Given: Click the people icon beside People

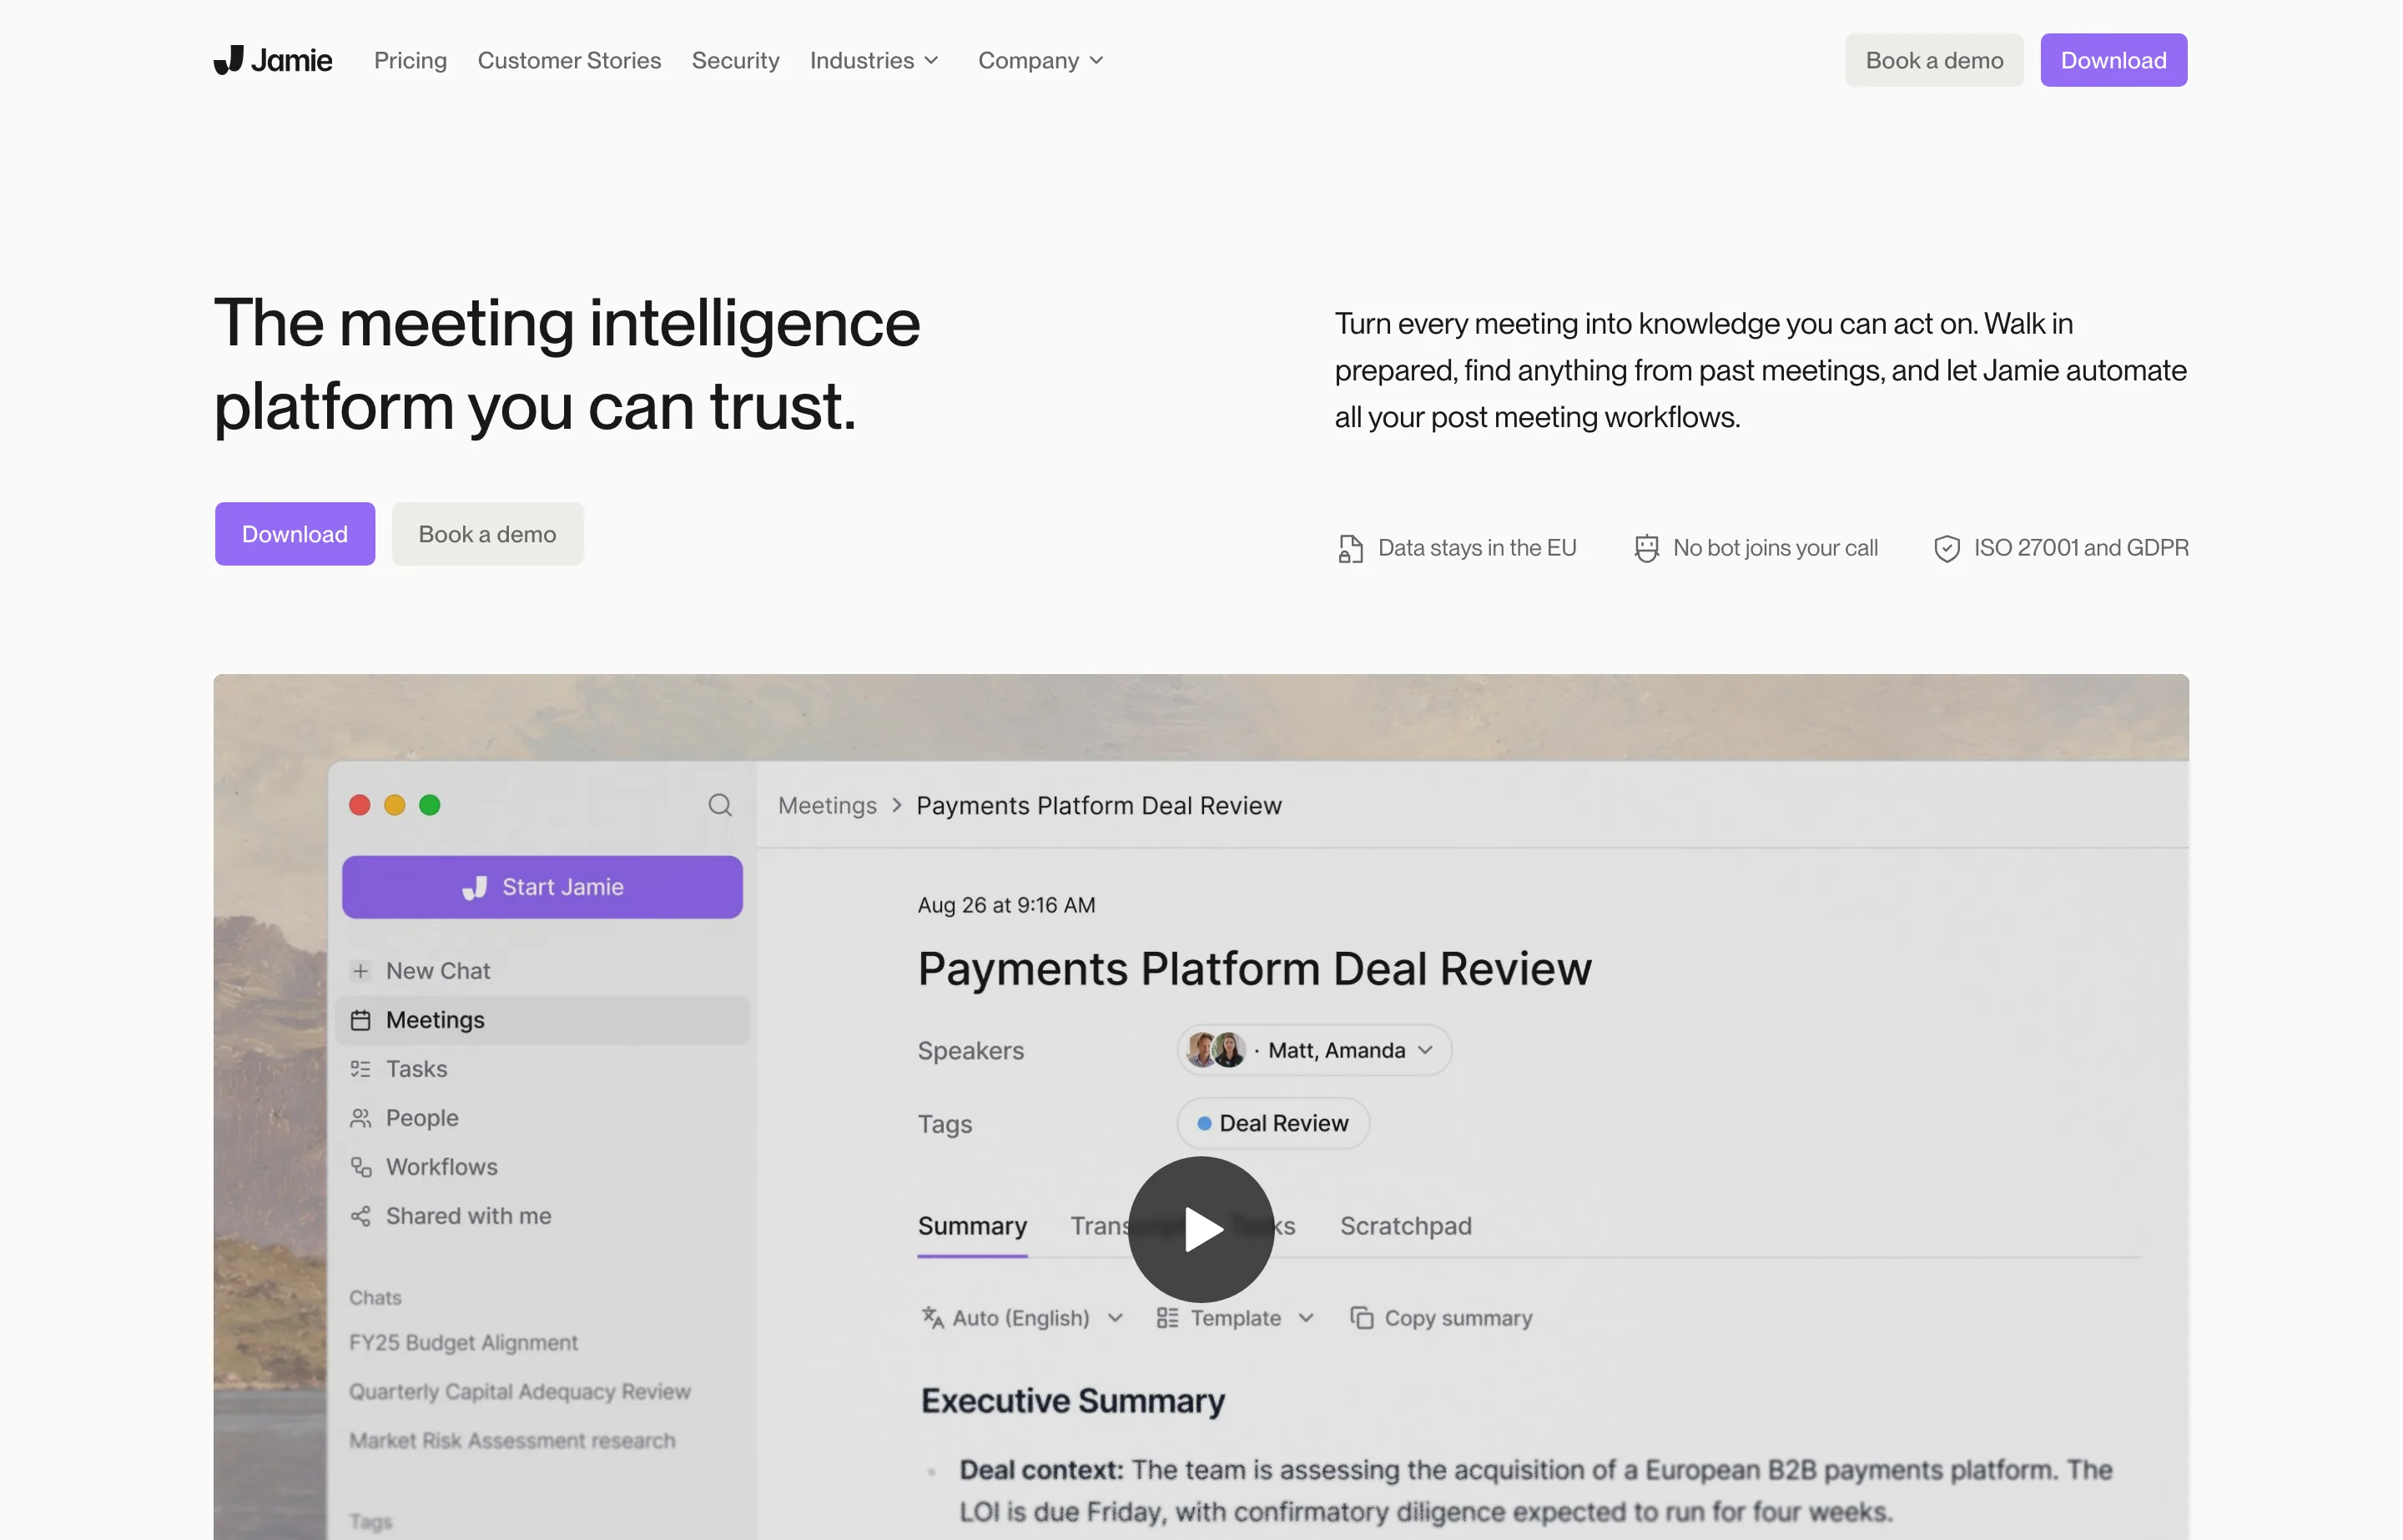Looking at the screenshot, I should tap(361, 1118).
